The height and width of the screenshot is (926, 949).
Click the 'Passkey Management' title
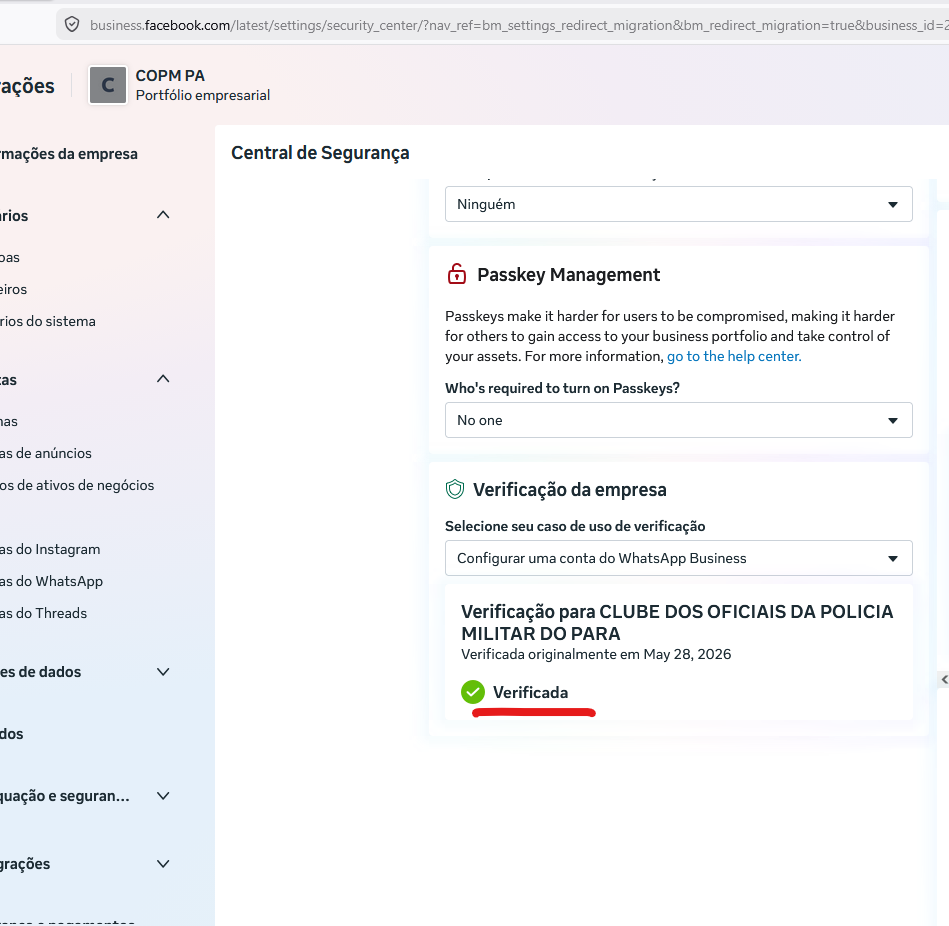click(x=568, y=275)
